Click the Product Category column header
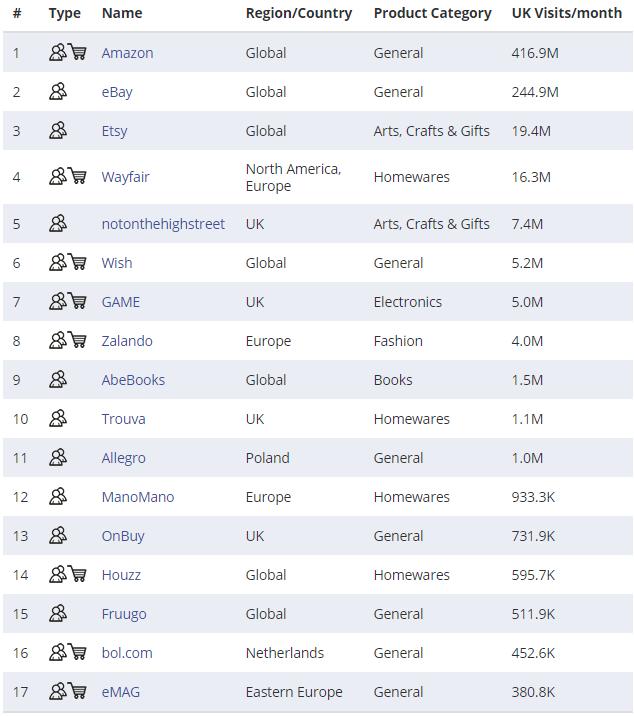This screenshot has width=634, height=716. [x=432, y=13]
